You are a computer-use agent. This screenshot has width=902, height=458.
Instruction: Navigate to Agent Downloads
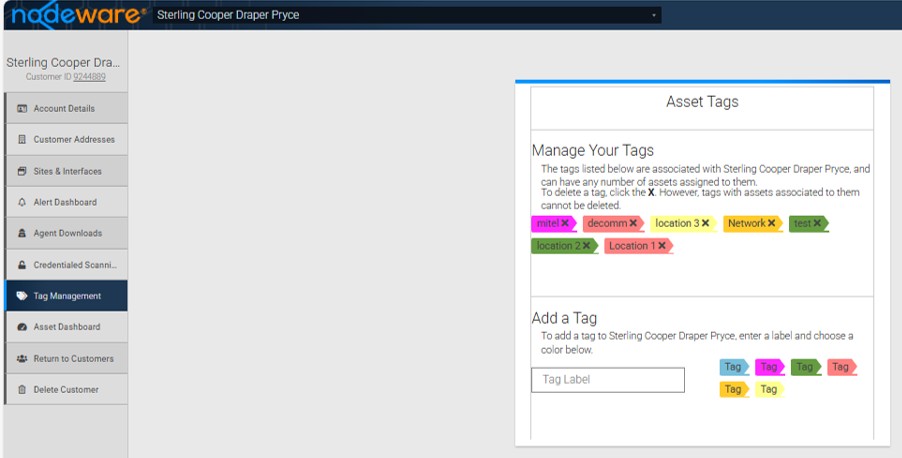(x=66, y=233)
